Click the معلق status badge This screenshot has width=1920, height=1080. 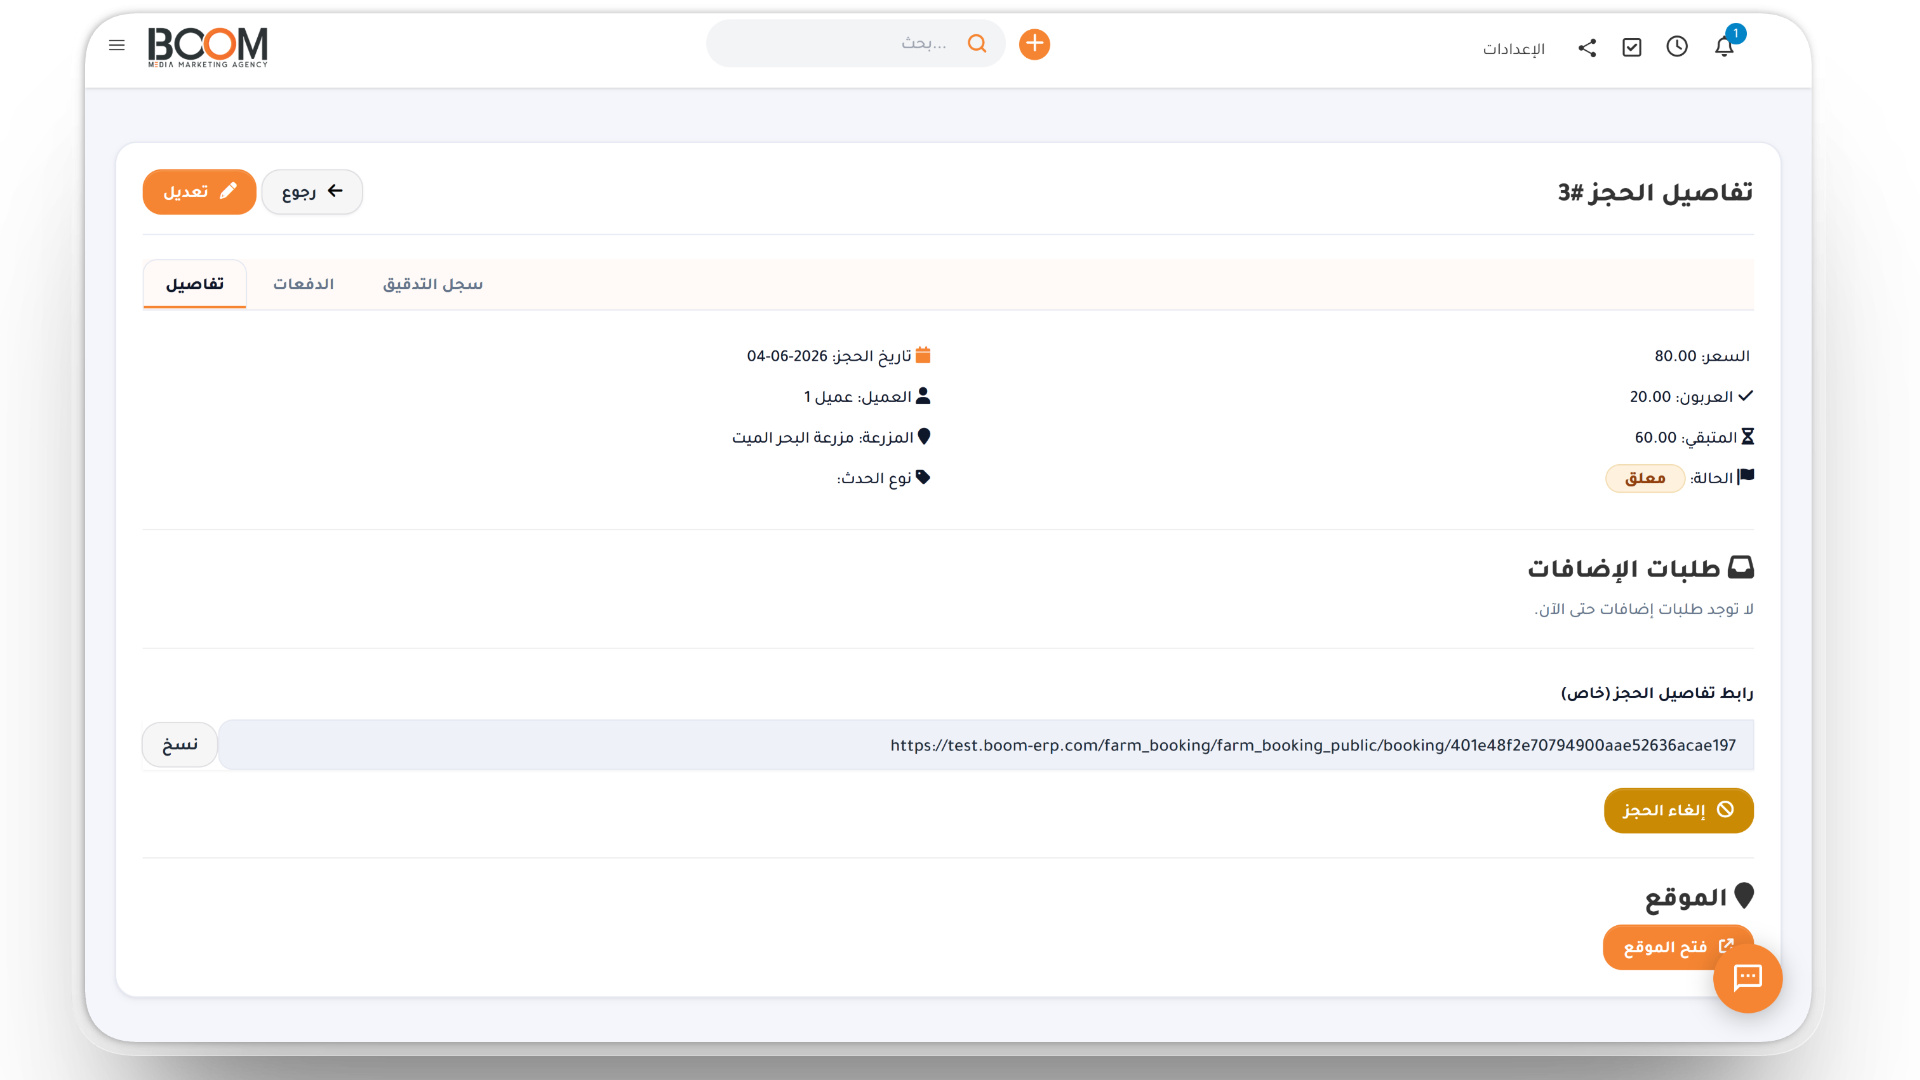point(1645,478)
